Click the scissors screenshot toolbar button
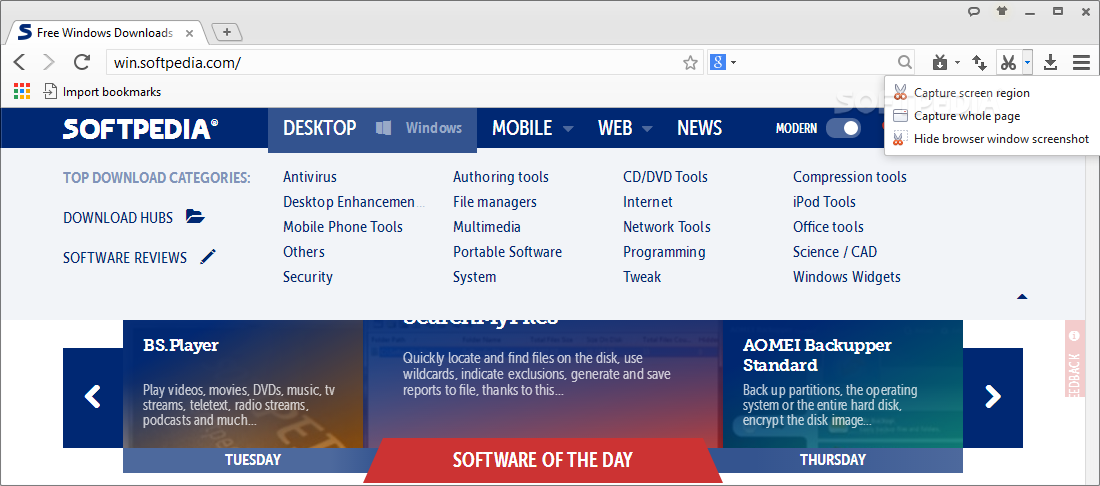The image size is (1100, 486). tap(1008, 63)
